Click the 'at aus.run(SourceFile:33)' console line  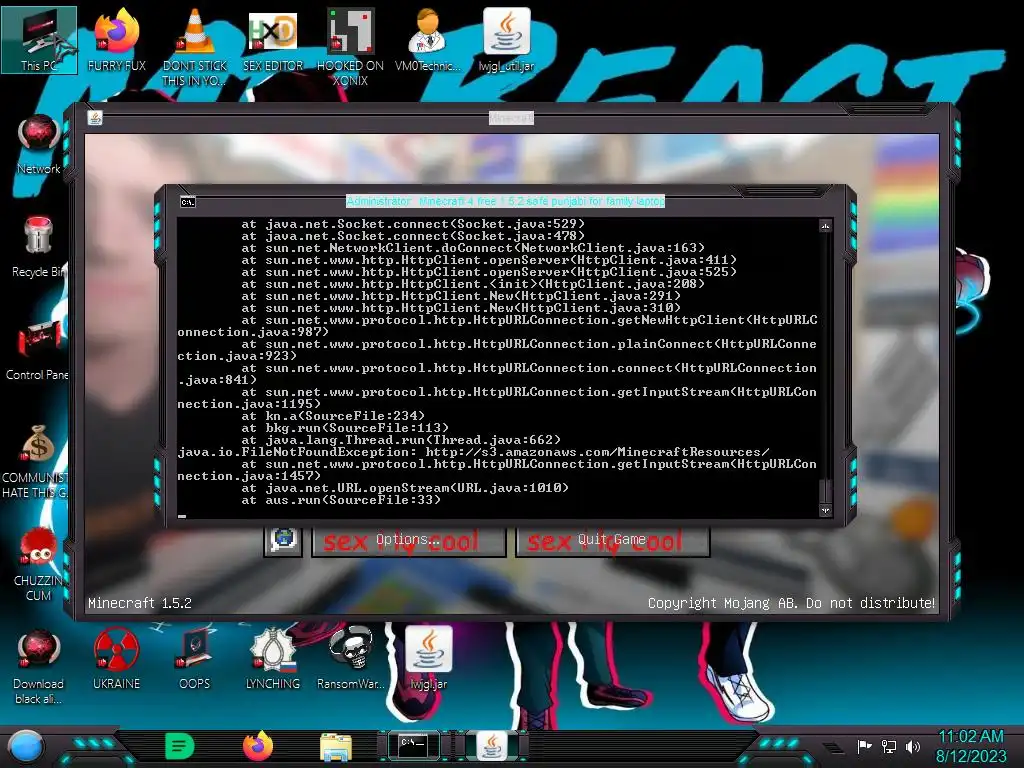(341, 500)
